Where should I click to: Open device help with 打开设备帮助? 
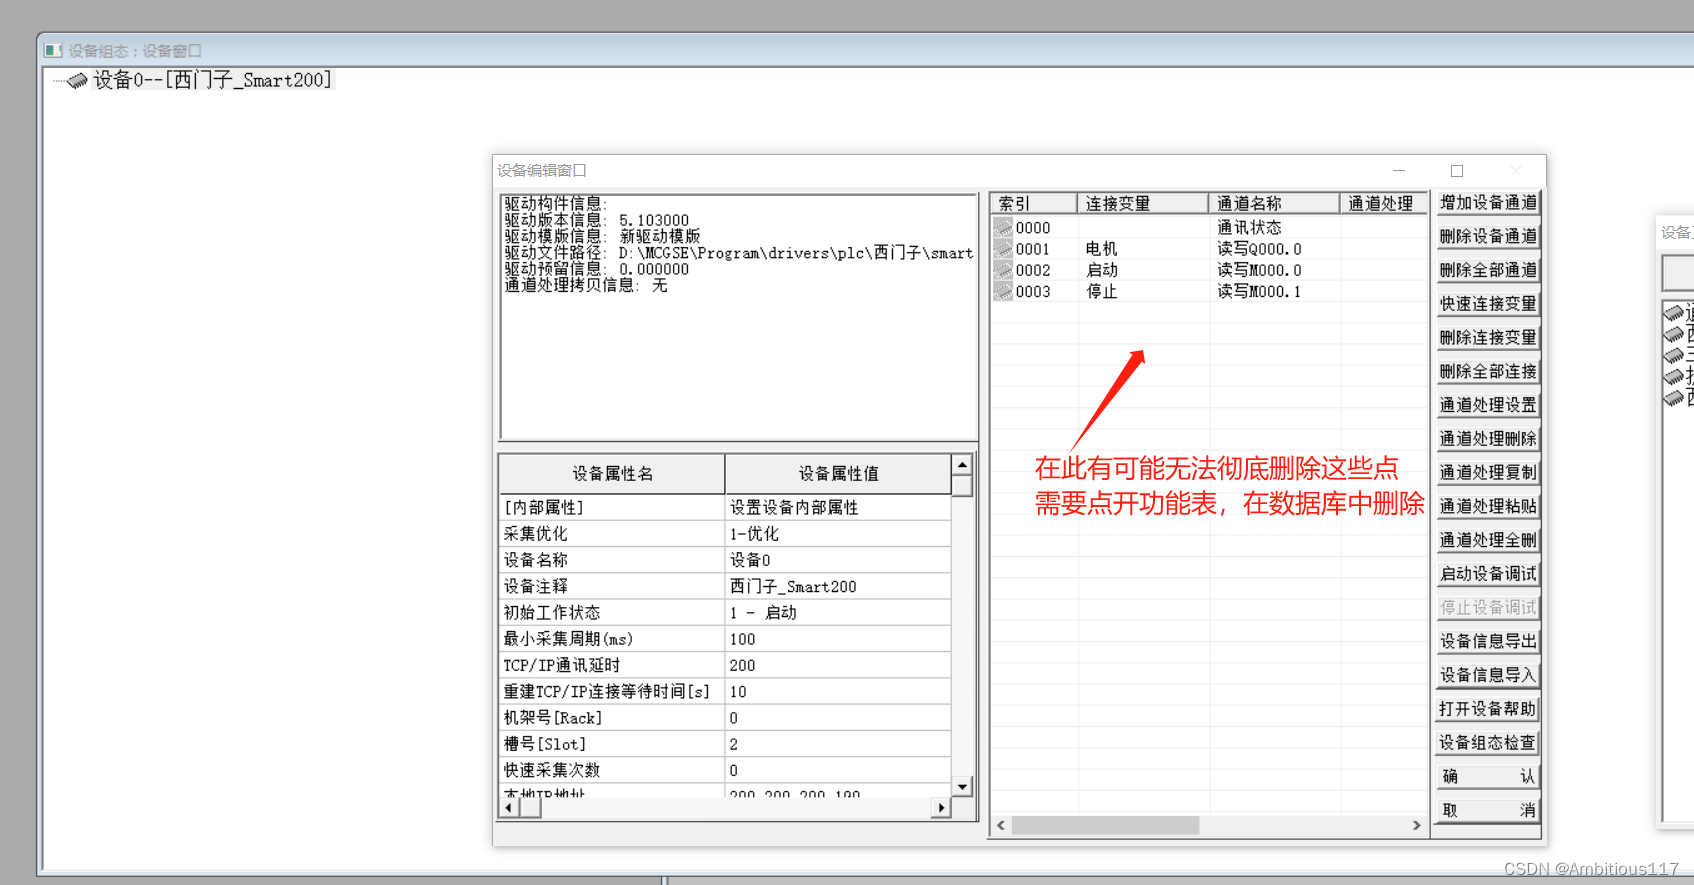coord(1488,708)
